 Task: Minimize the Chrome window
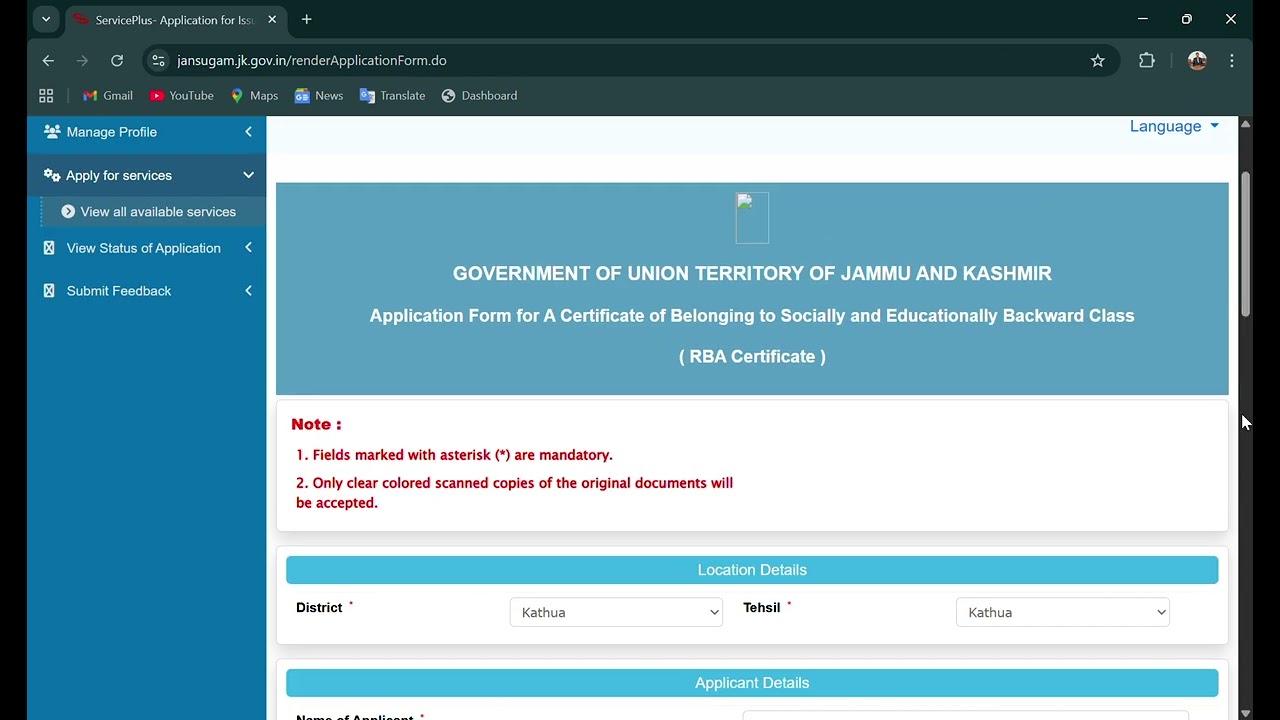(x=1143, y=19)
